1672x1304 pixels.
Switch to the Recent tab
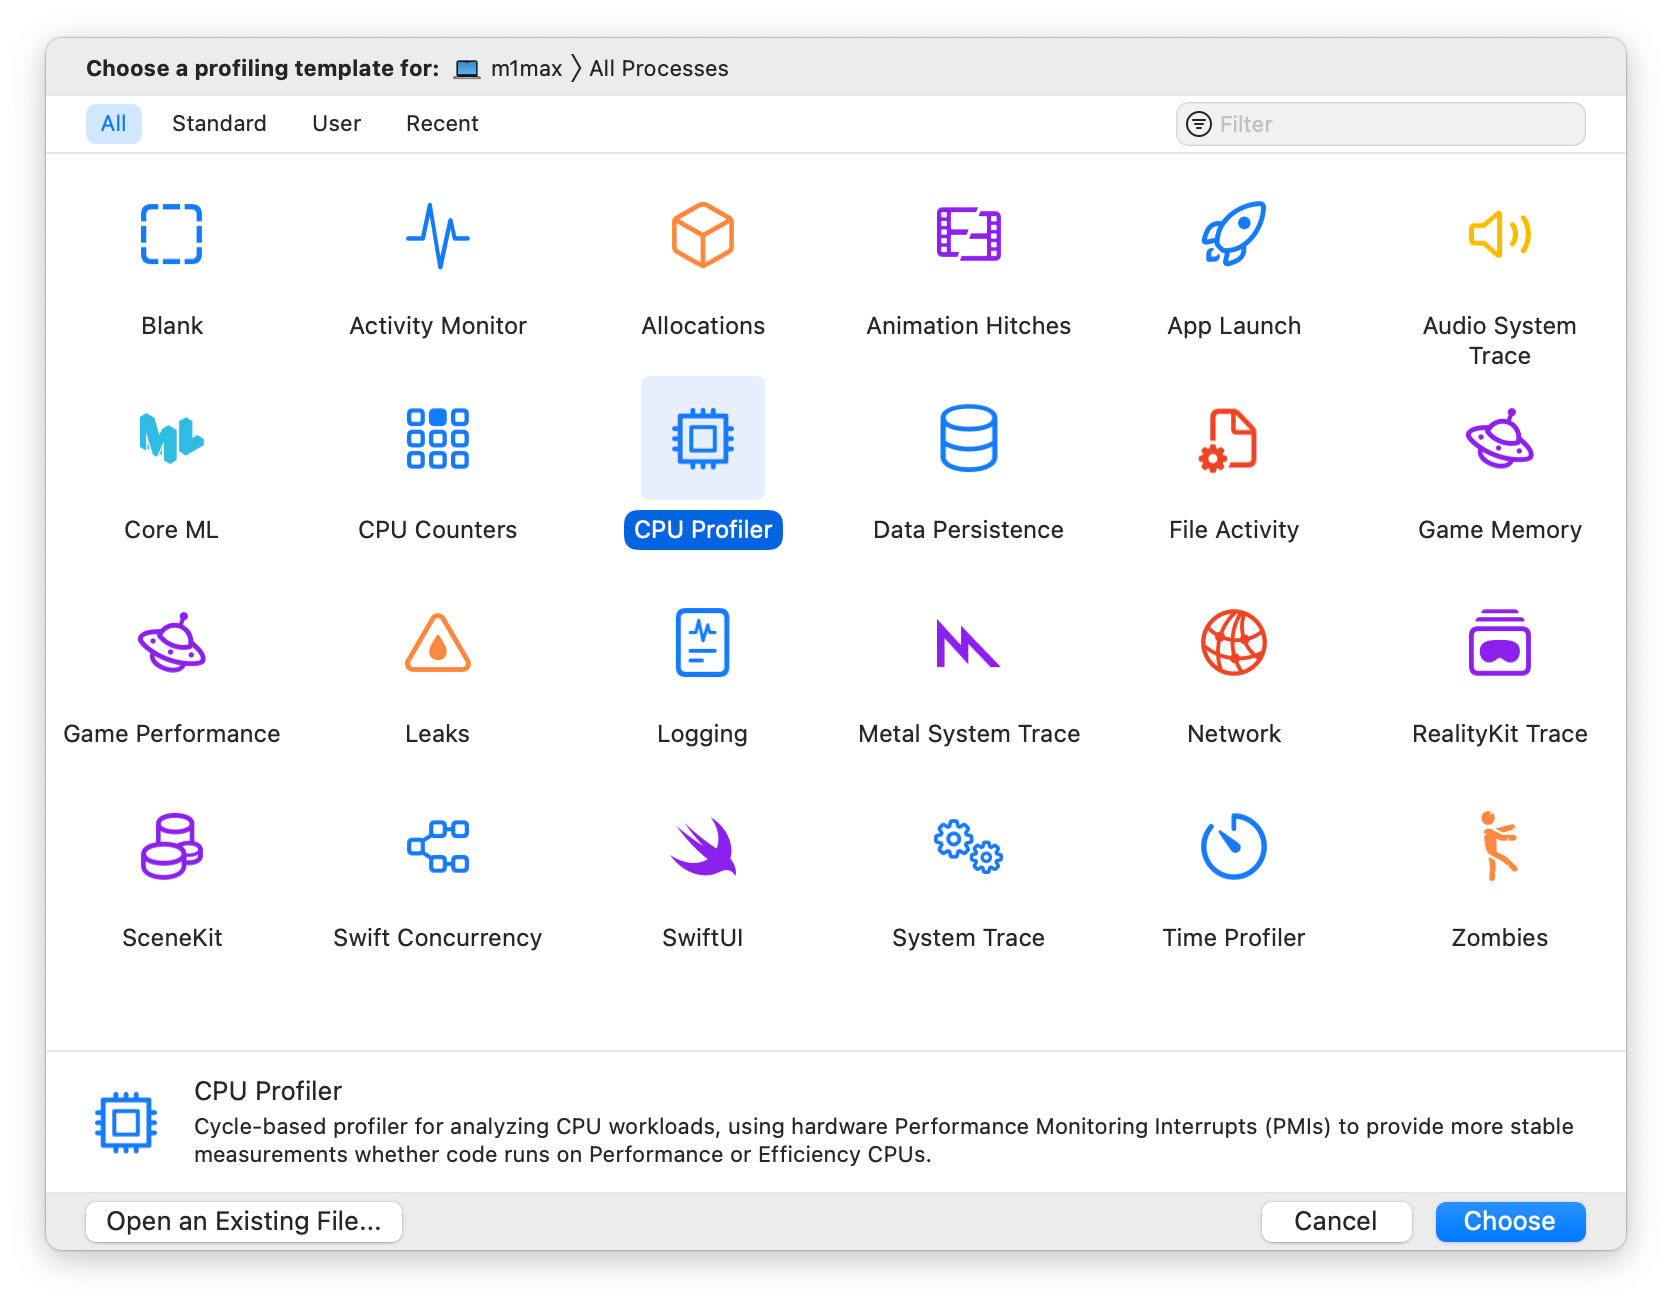click(442, 123)
